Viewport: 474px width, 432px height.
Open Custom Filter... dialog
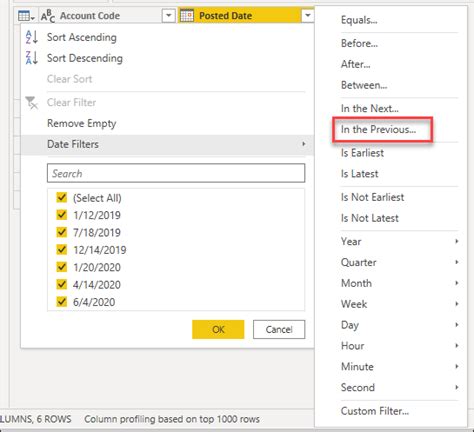tap(375, 411)
